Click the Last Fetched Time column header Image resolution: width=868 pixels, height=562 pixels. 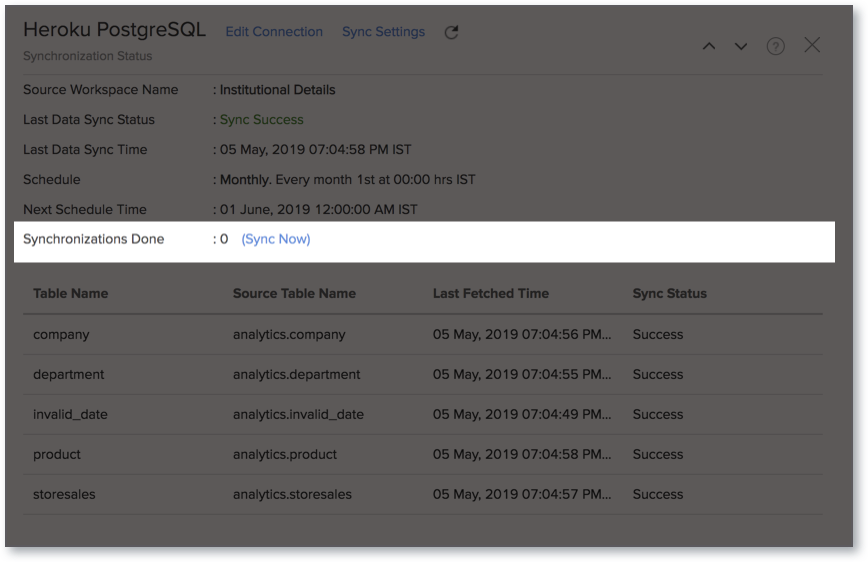point(490,293)
